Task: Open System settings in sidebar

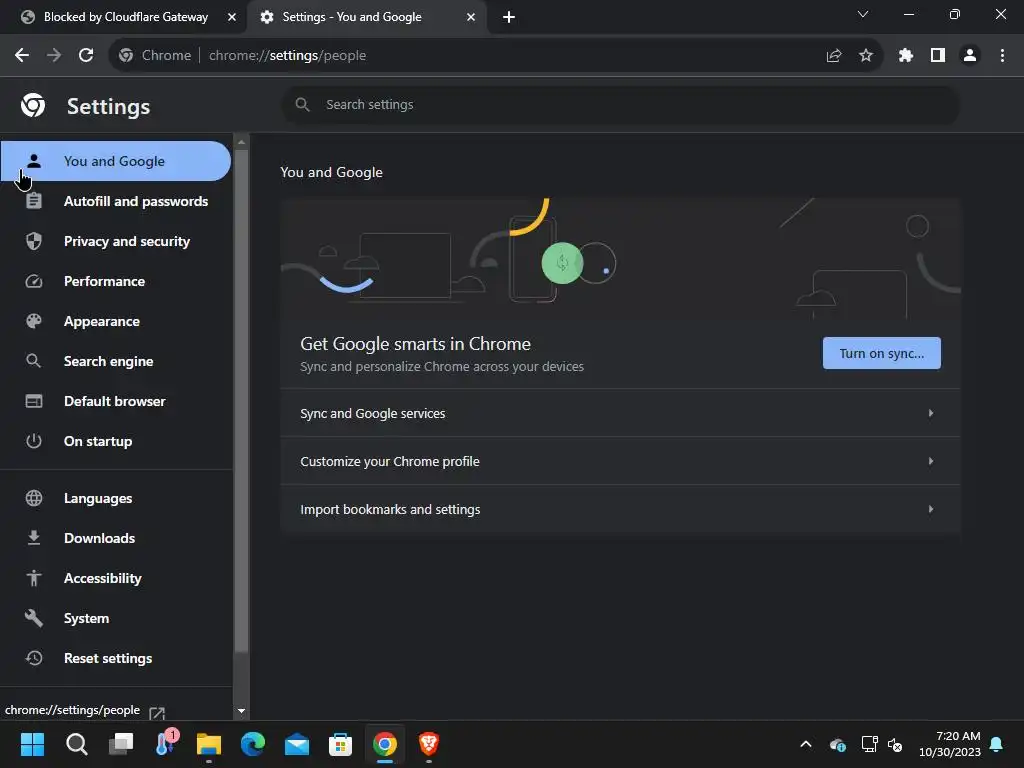Action: [116, 618]
